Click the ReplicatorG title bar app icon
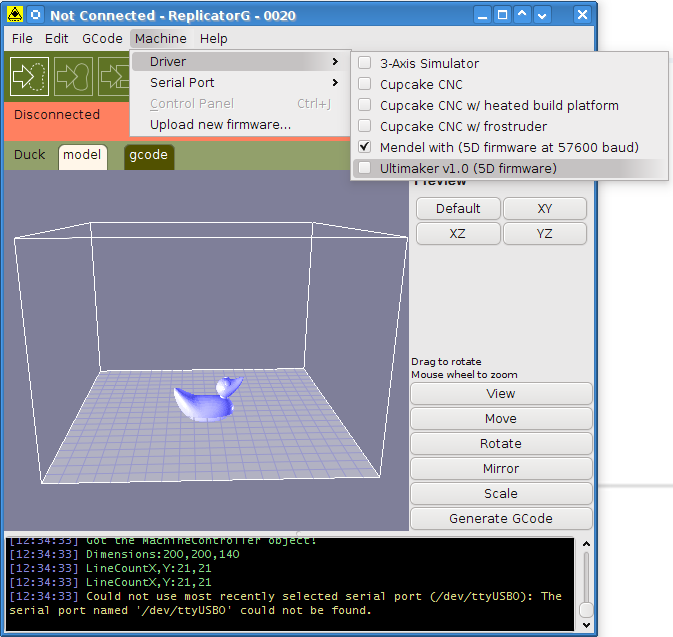 [x=15, y=15]
